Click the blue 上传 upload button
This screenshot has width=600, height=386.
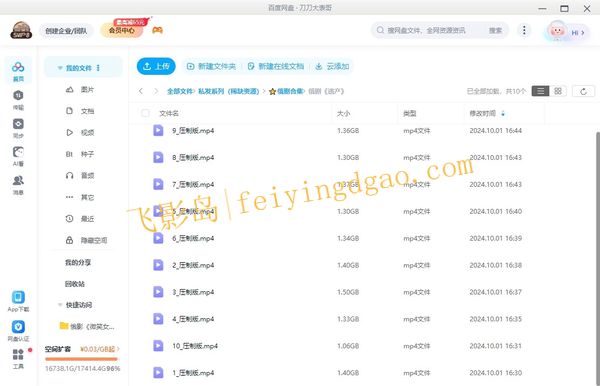pos(156,66)
